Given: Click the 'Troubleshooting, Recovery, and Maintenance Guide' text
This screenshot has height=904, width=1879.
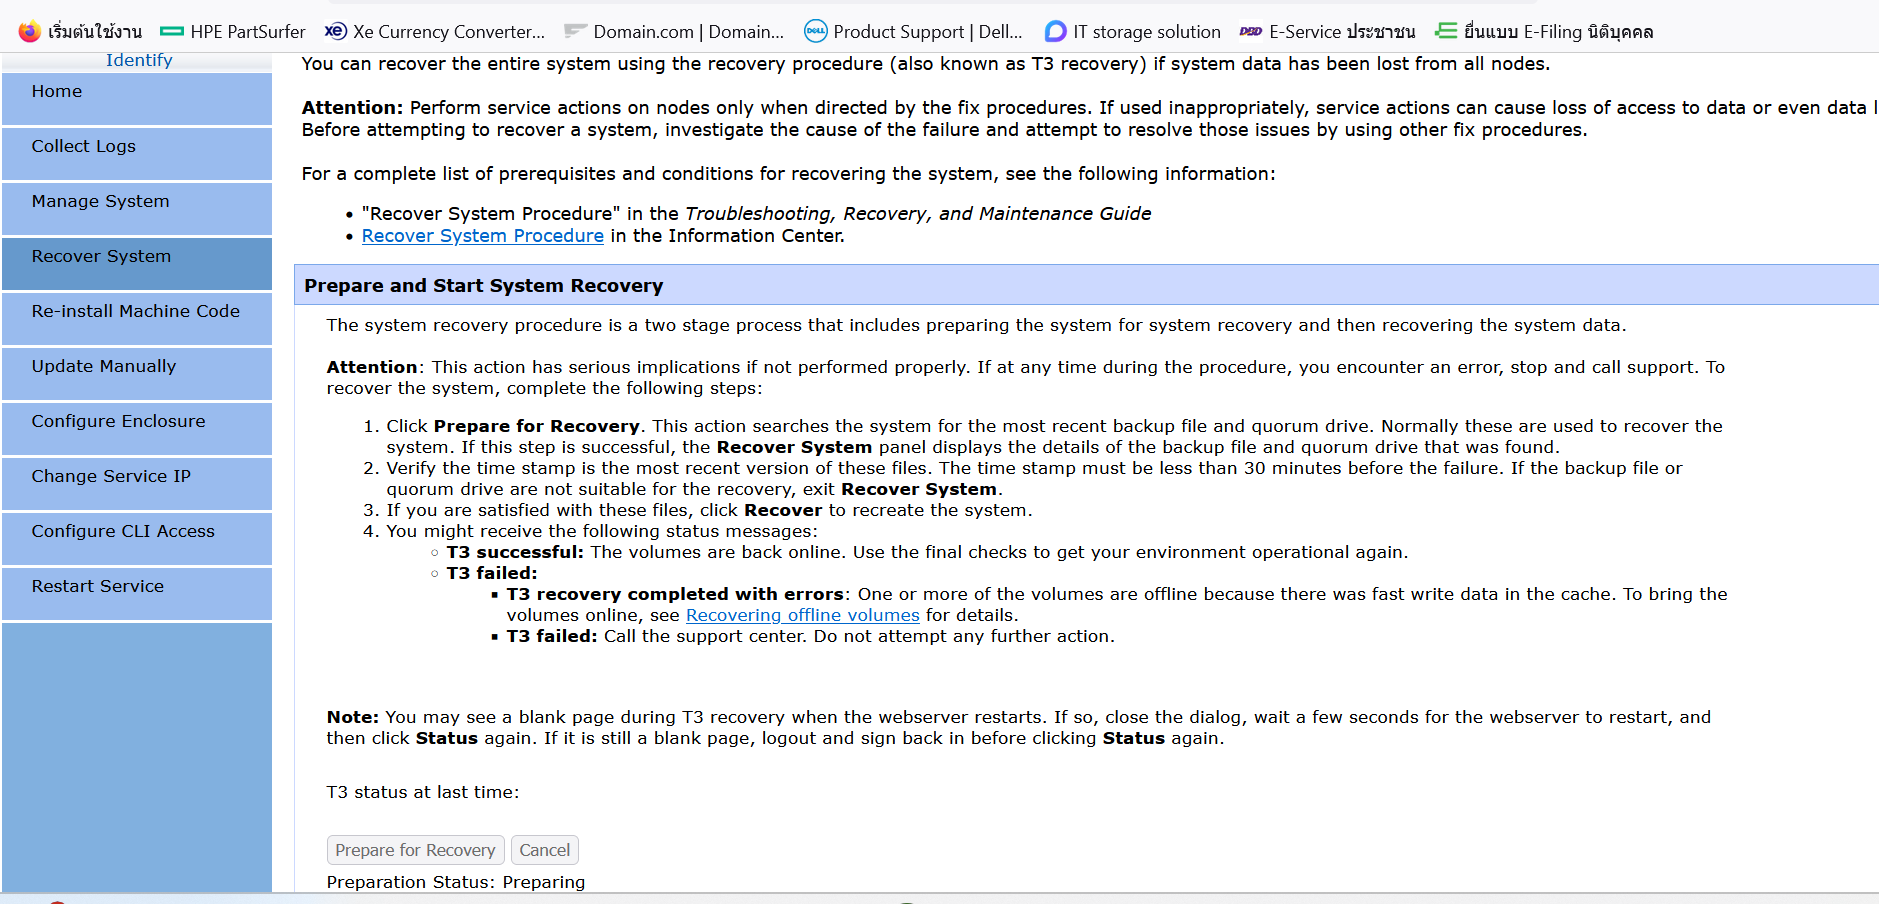Looking at the screenshot, I should pyautogui.click(x=918, y=214).
